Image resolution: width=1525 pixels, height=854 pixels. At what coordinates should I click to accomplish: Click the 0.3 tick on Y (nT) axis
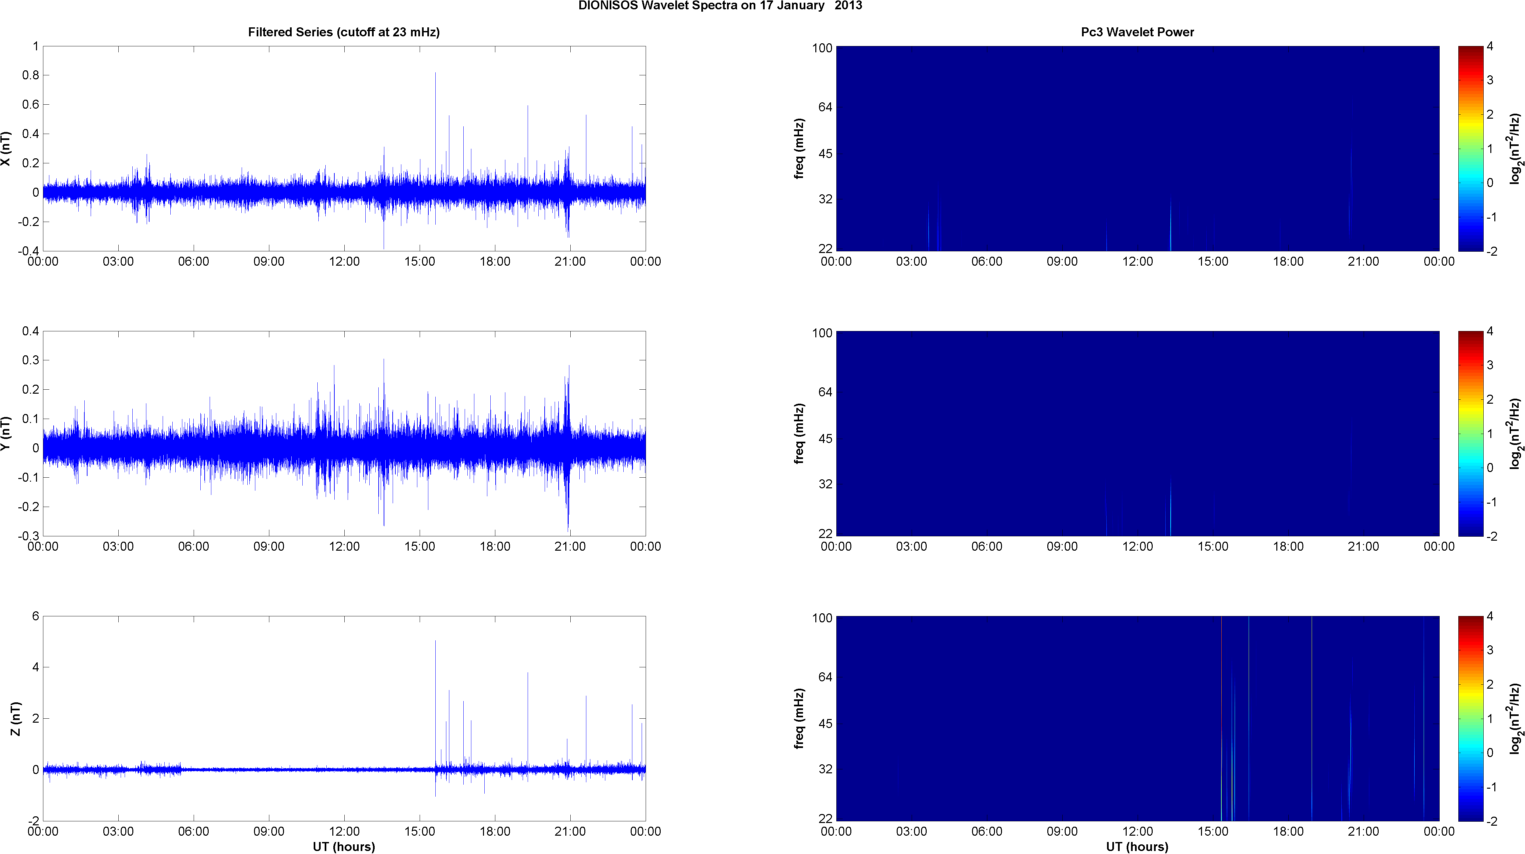pyautogui.click(x=30, y=360)
